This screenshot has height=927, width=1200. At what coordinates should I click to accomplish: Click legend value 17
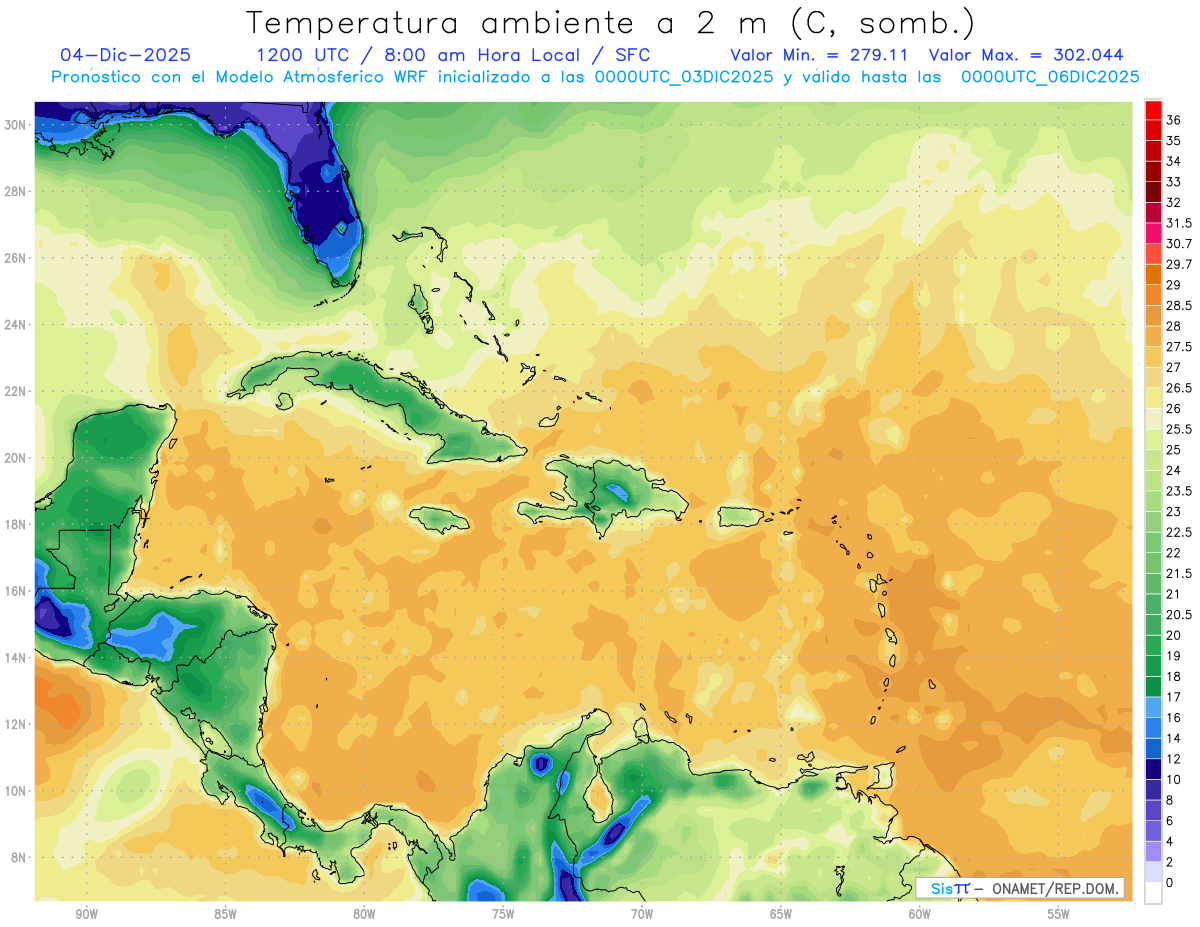[1174, 697]
